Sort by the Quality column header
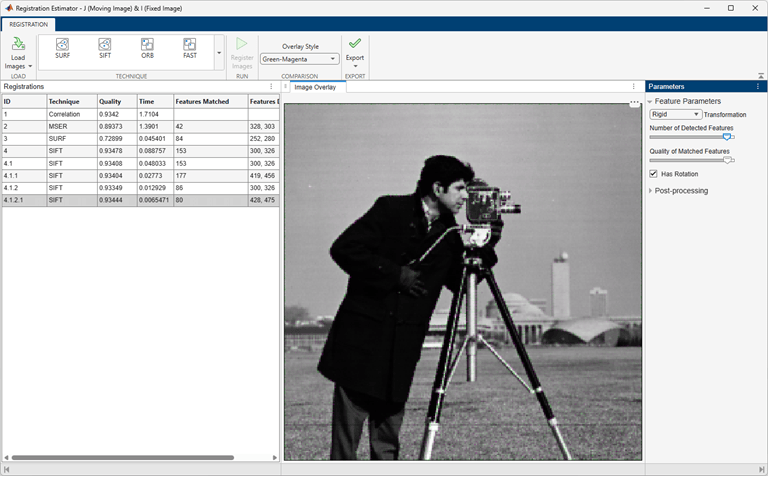Image resolution: width=768 pixels, height=477 pixels. coord(117,101)
